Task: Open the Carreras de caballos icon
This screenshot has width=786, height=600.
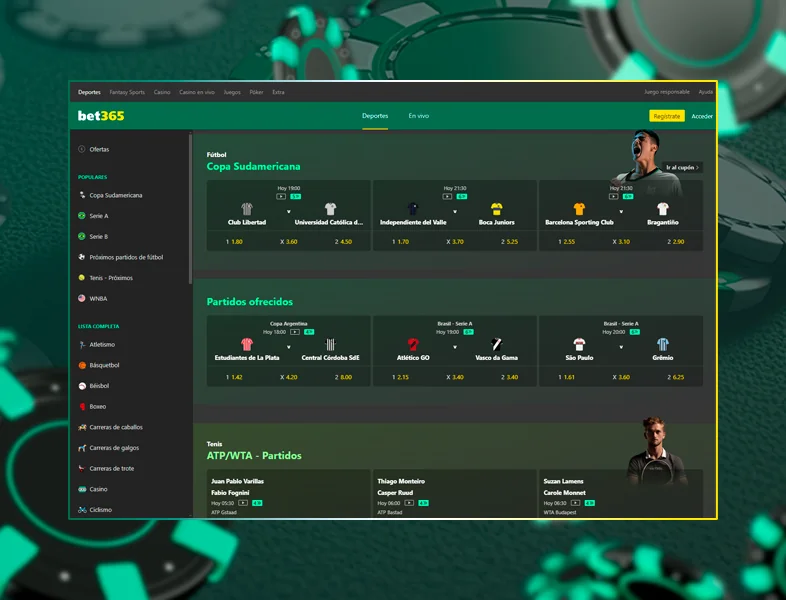Action: point(82,427)
